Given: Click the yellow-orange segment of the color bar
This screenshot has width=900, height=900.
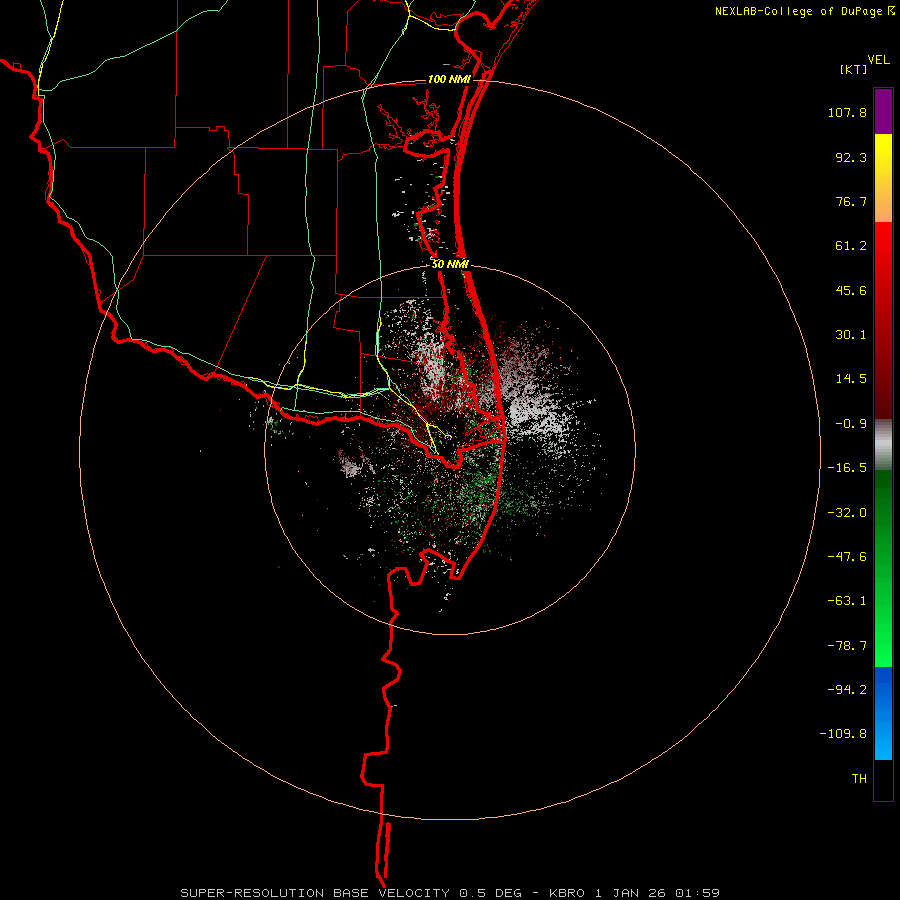Looking at the screenshot, I should [883, 178].
